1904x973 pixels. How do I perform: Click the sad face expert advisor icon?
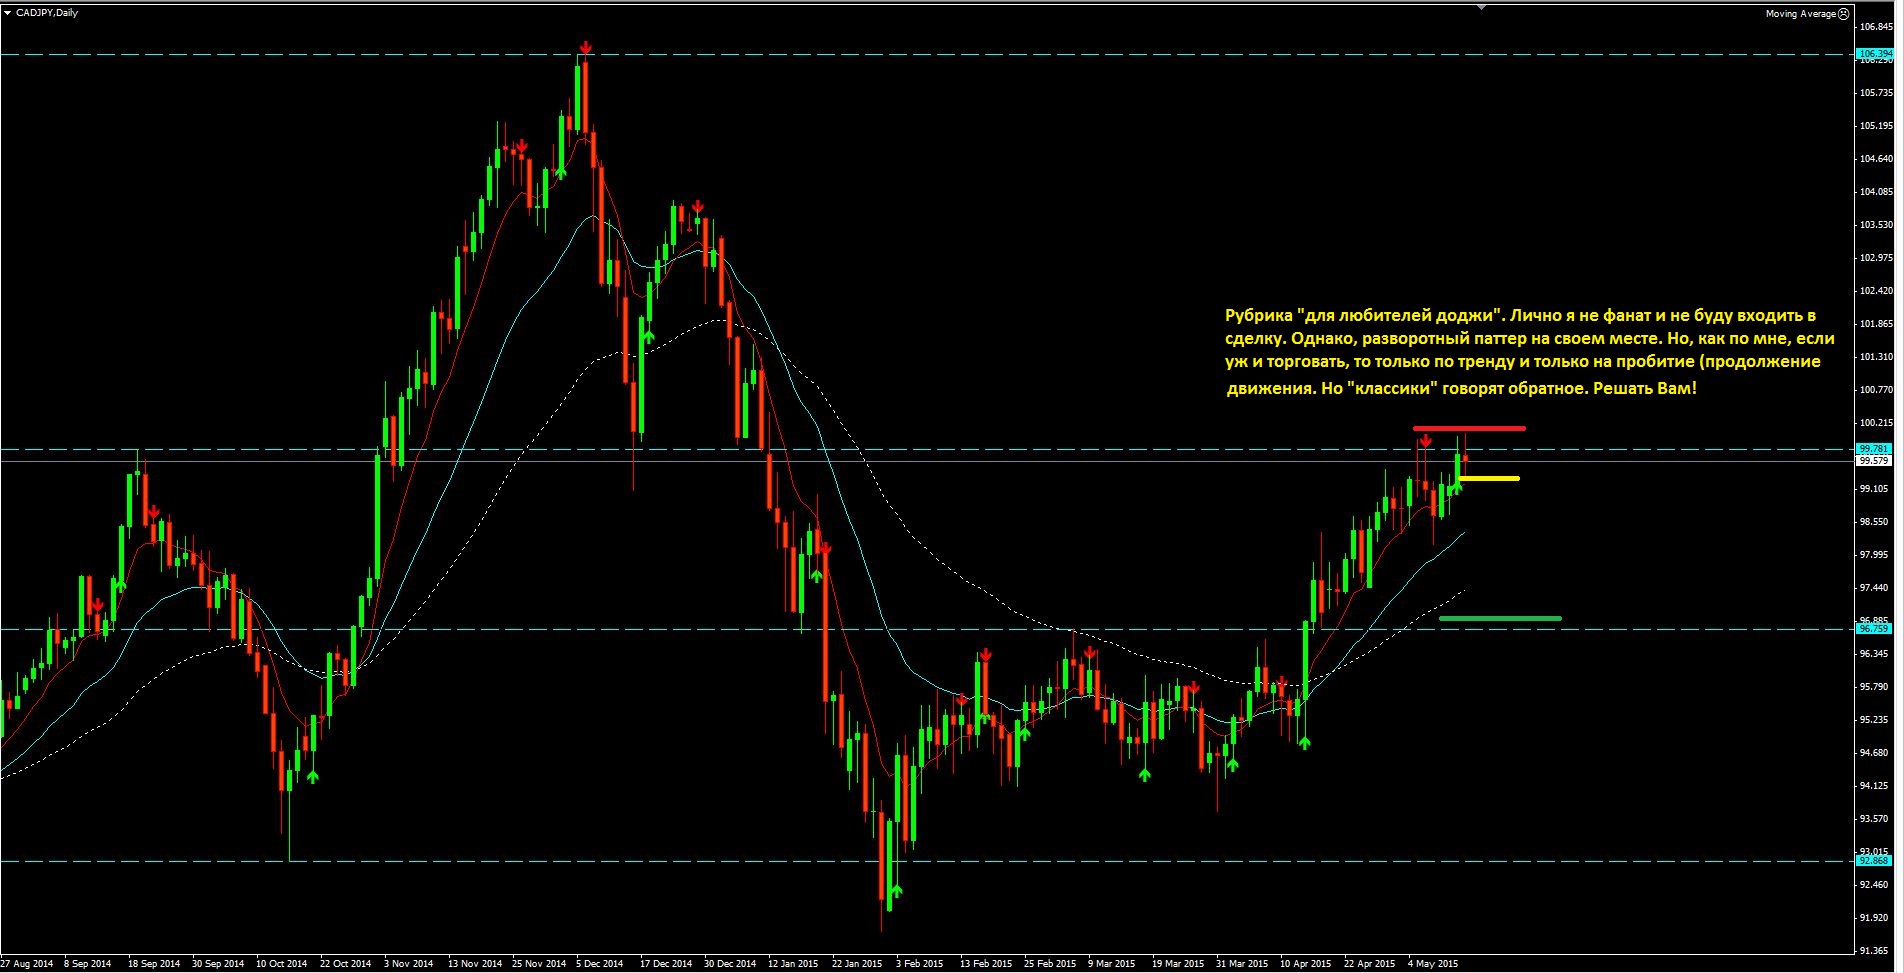pyautogui.click(x=1844, y=14)
